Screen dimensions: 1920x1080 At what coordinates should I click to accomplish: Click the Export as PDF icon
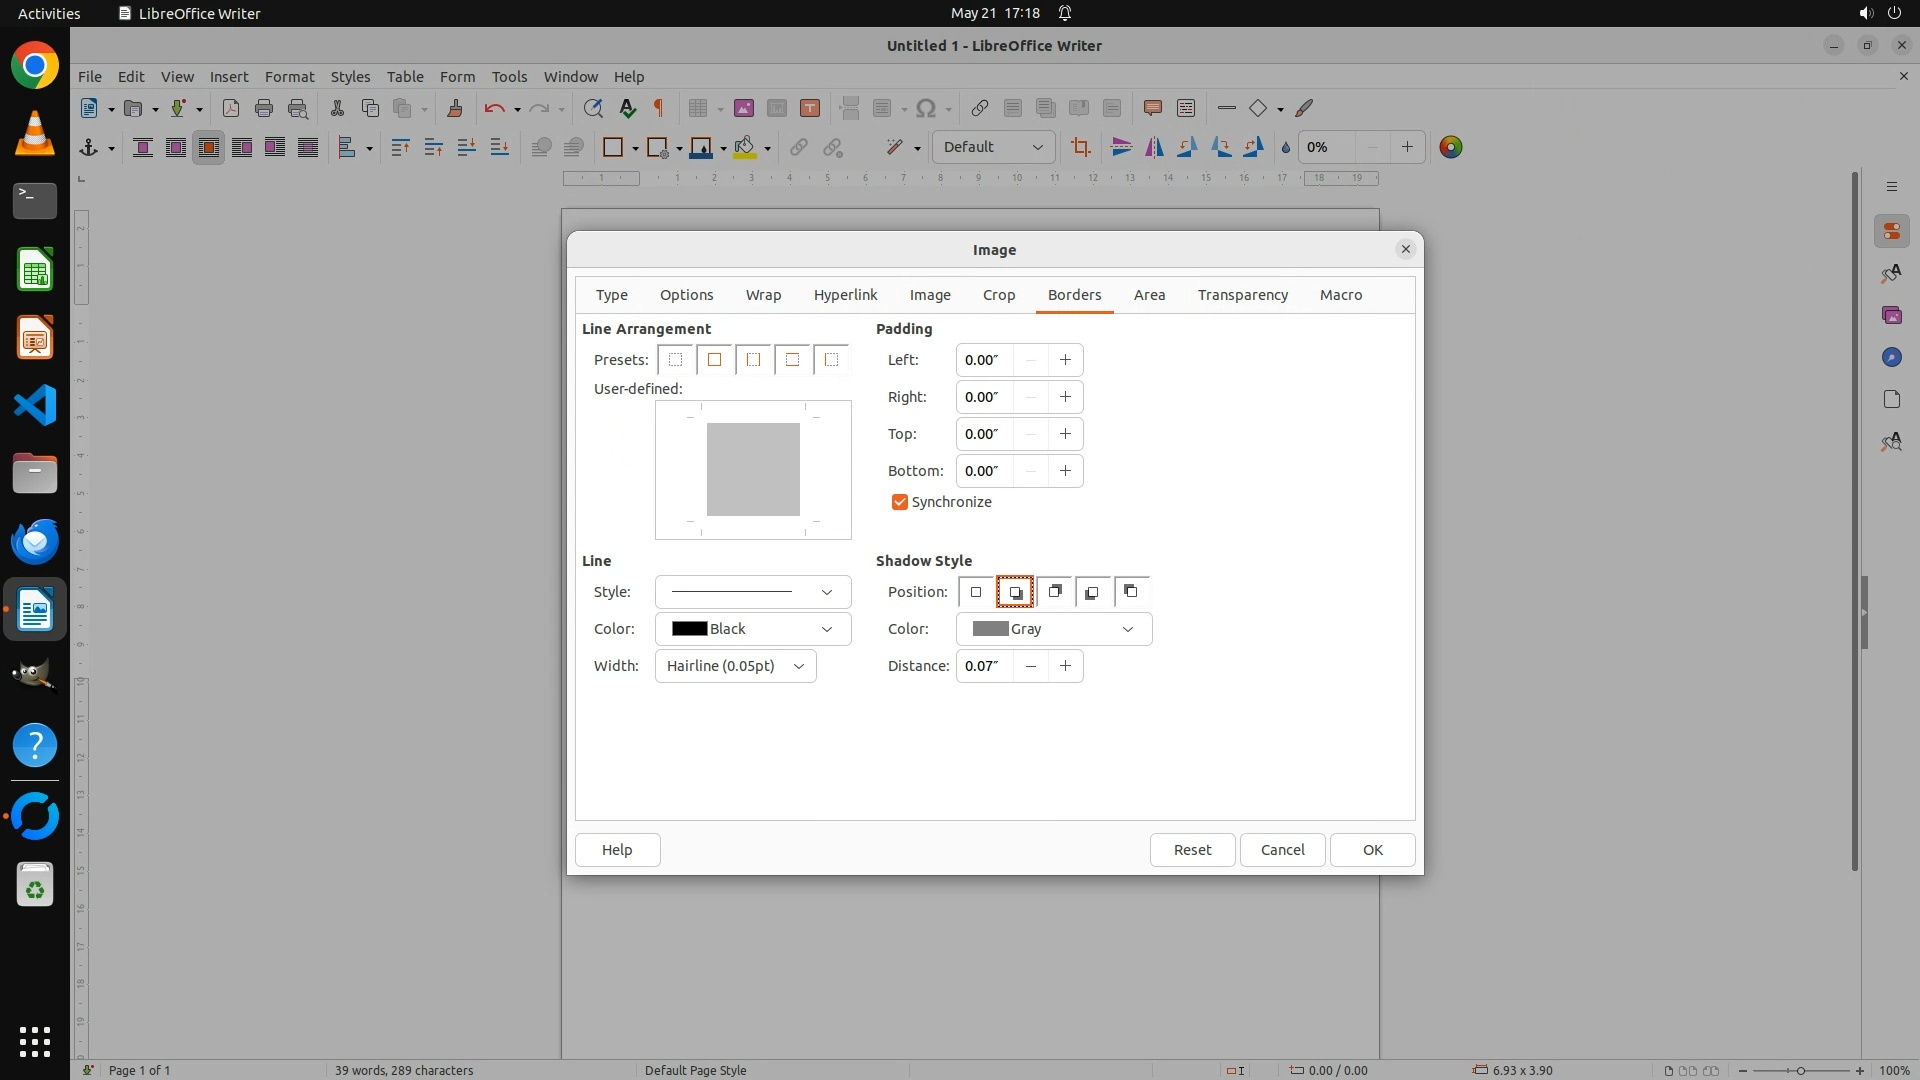coord(231,109)
